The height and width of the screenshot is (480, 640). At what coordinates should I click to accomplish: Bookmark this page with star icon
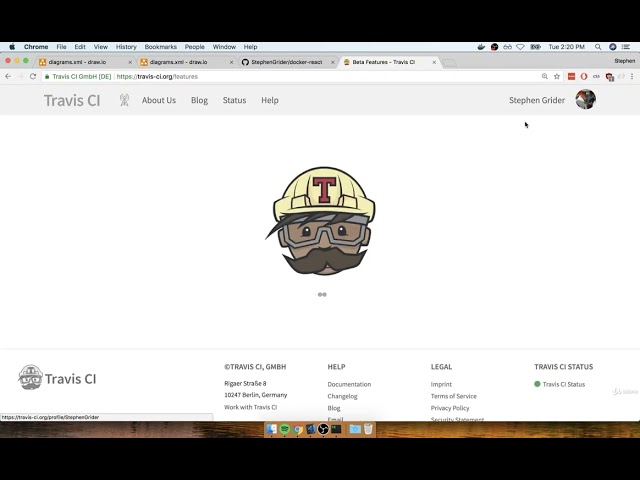click(x=557, y=76)
